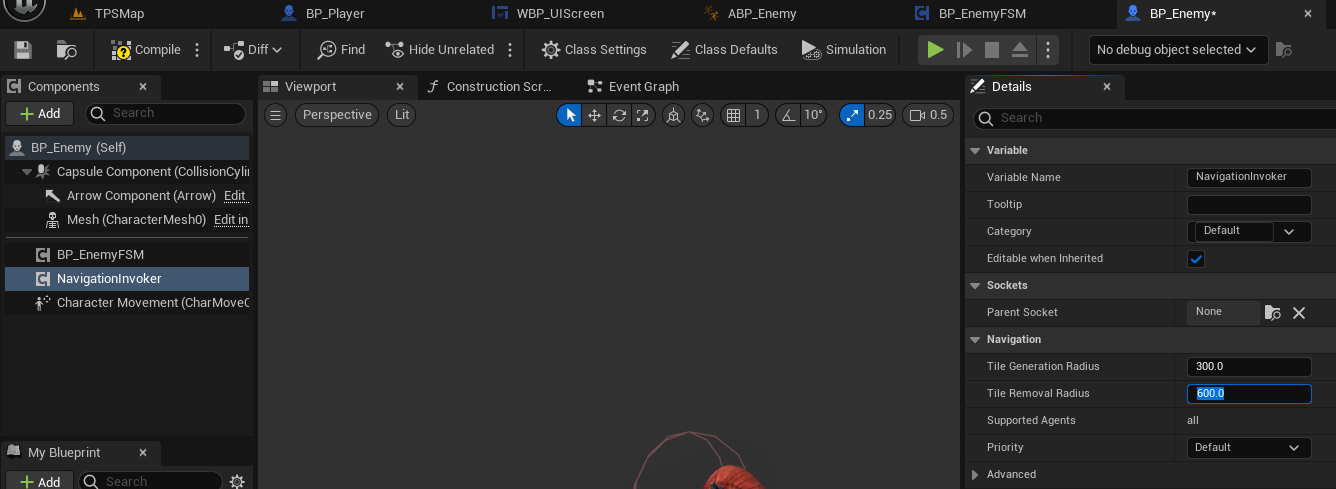This screenshot has width=1336, height=489.
Task: Toggle Editable when Inherited checkbox
Action: 1196,259
